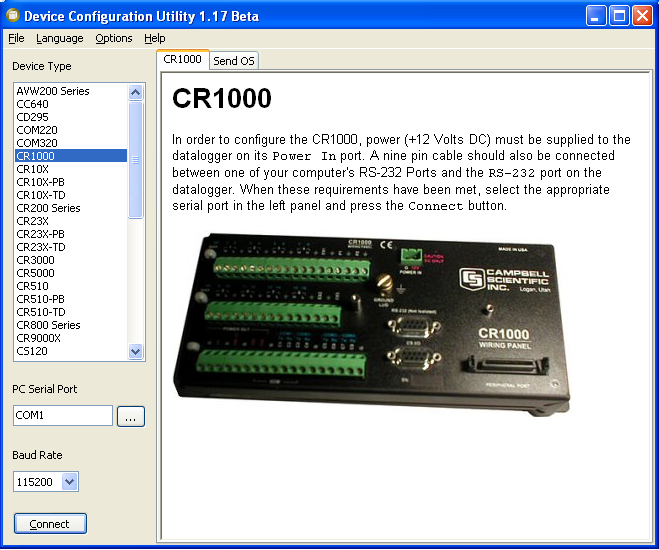
Task: Minimize the Device Configuration Utility window
Action: click(x=597, y=16)
